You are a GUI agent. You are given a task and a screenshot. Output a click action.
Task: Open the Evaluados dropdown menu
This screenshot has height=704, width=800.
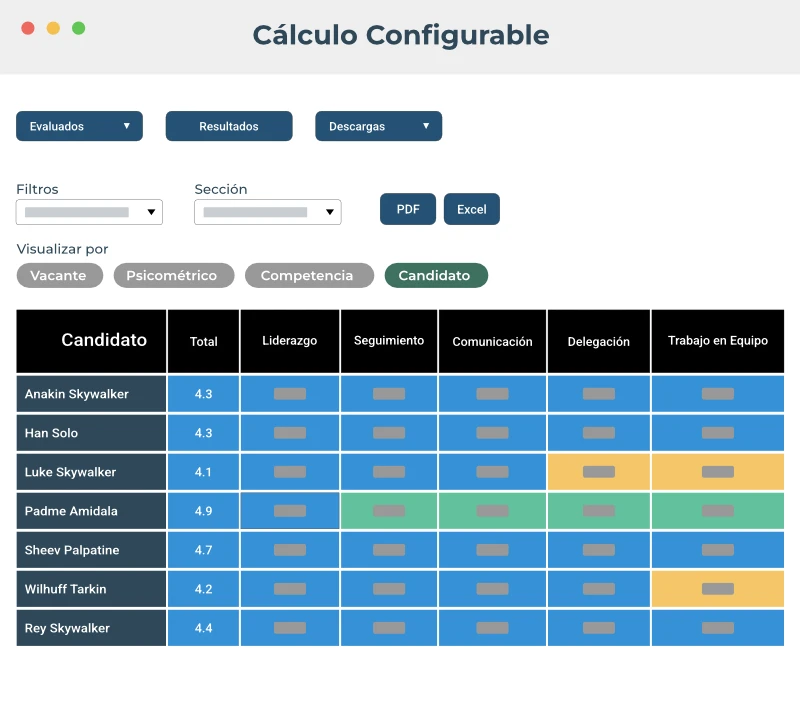[x=79, y=126]
